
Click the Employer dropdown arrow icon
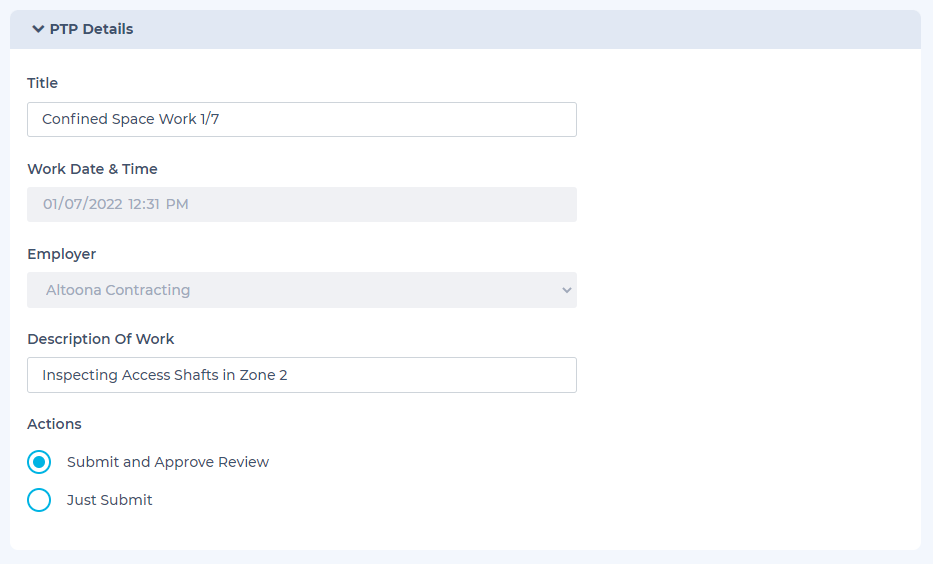tap(566, 290)
